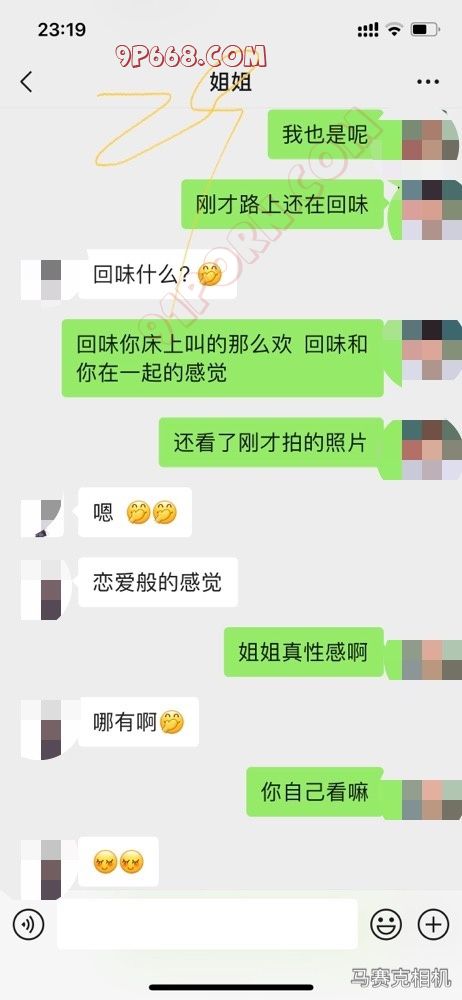Tap the chat title 姐姐
Image resolution: width=462 pixels, height=1000 pixels.
coord(231,82)
